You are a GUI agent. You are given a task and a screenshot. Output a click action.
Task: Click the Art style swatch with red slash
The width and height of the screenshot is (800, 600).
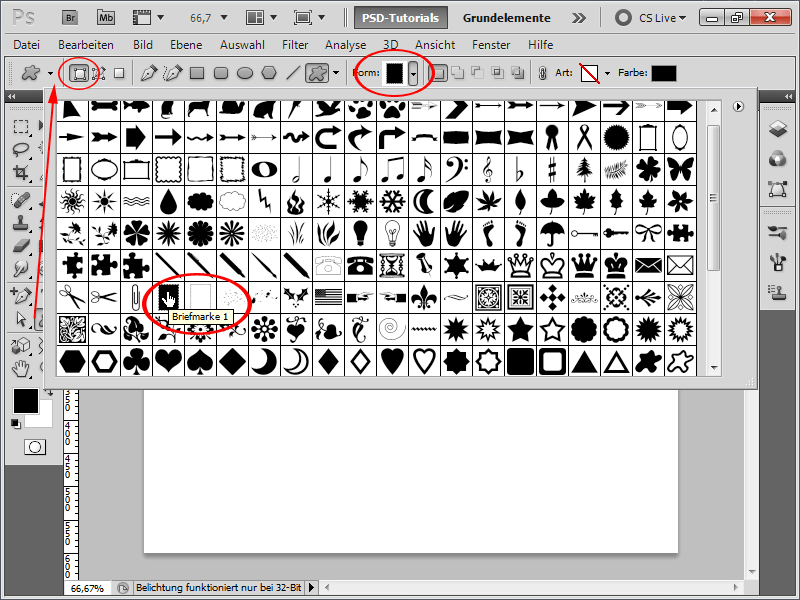[589, 73]
